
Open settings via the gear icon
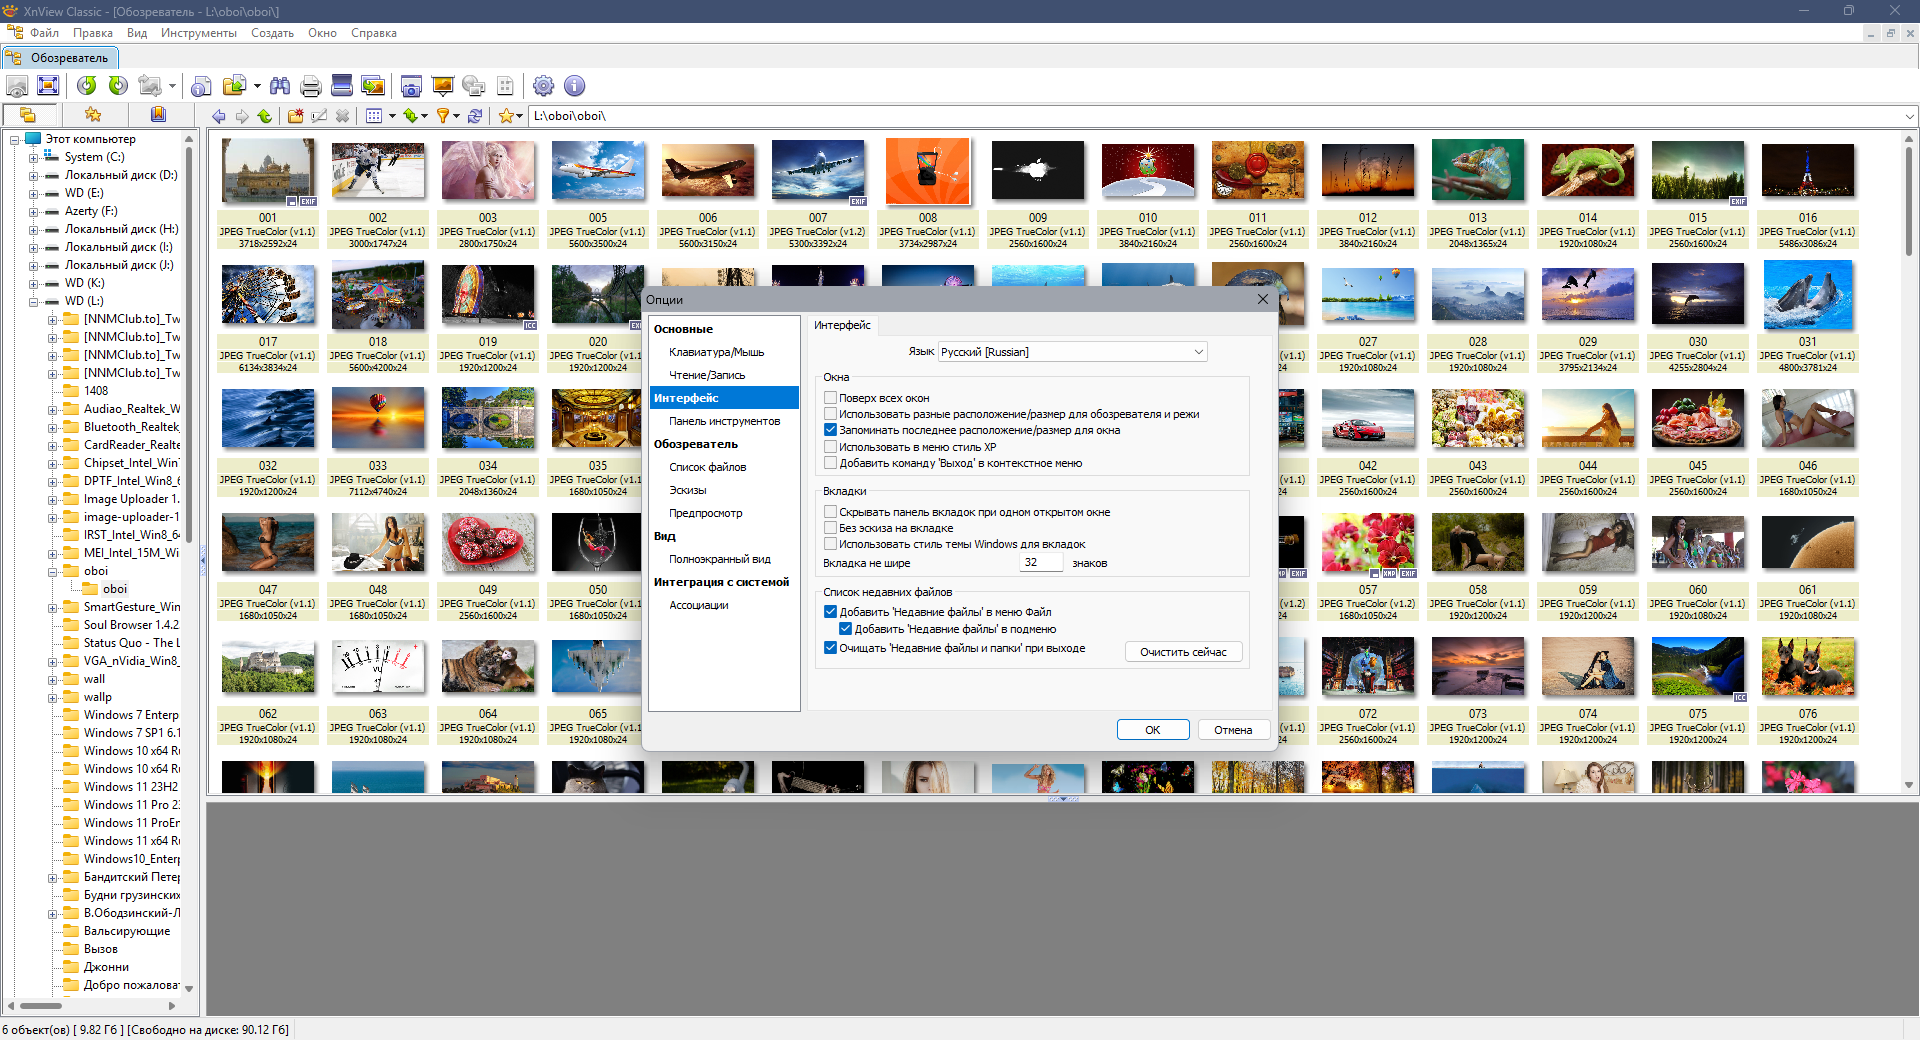coord(543,86)
